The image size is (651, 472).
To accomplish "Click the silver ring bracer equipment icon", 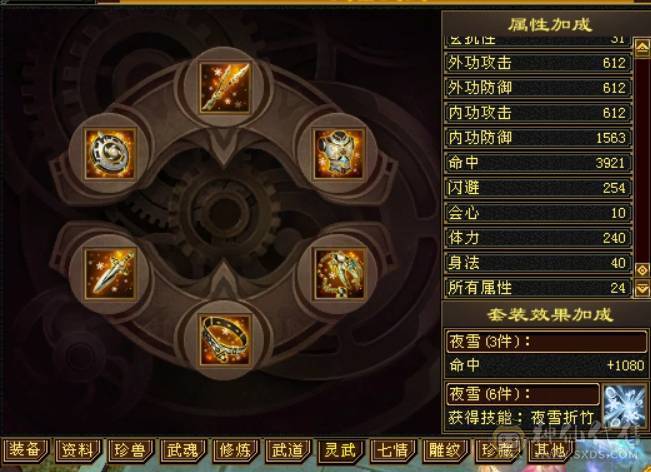I will 110,154.
